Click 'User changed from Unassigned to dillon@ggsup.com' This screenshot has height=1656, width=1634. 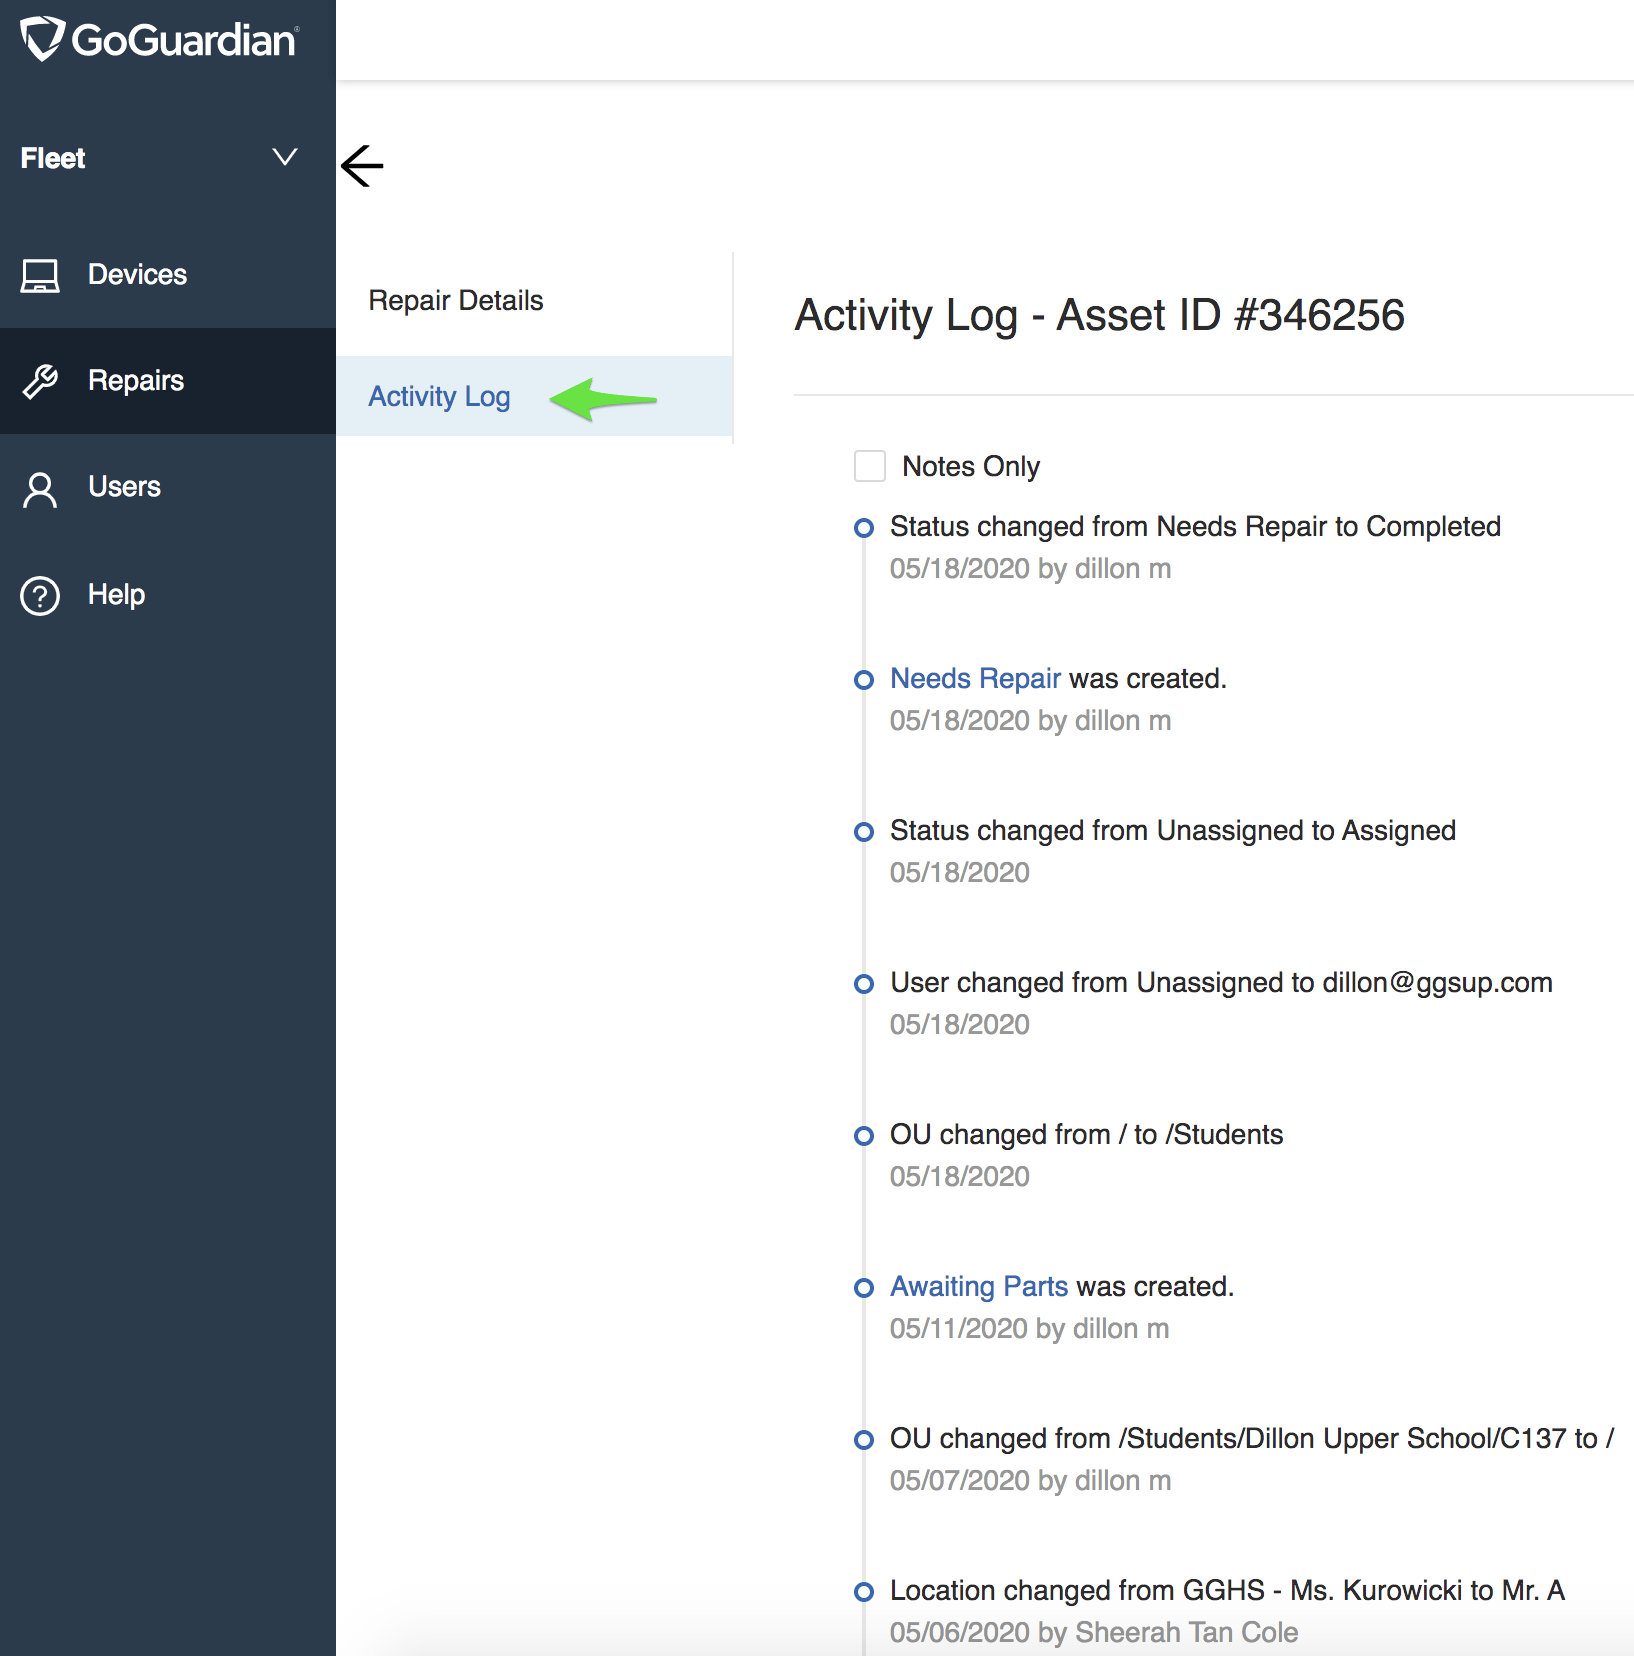pos(1221,982)
